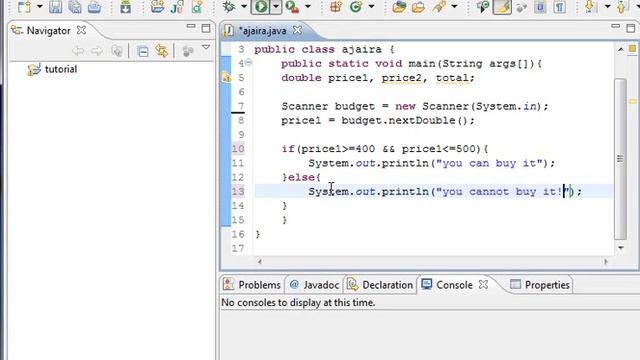Click the Scanner budget declaration on line 7

point(415,106)
